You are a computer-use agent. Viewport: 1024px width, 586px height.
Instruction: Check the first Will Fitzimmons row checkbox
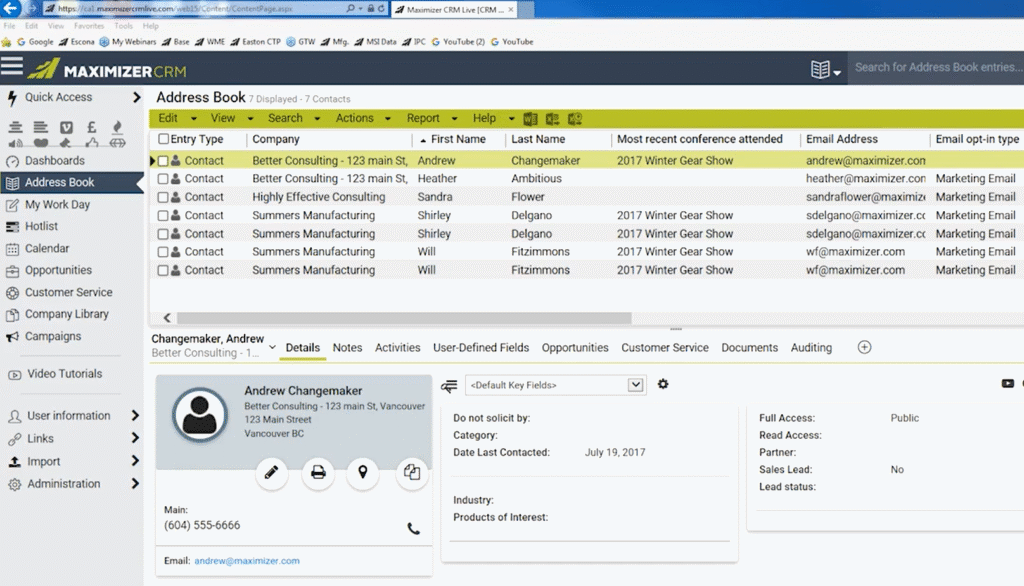163,252
